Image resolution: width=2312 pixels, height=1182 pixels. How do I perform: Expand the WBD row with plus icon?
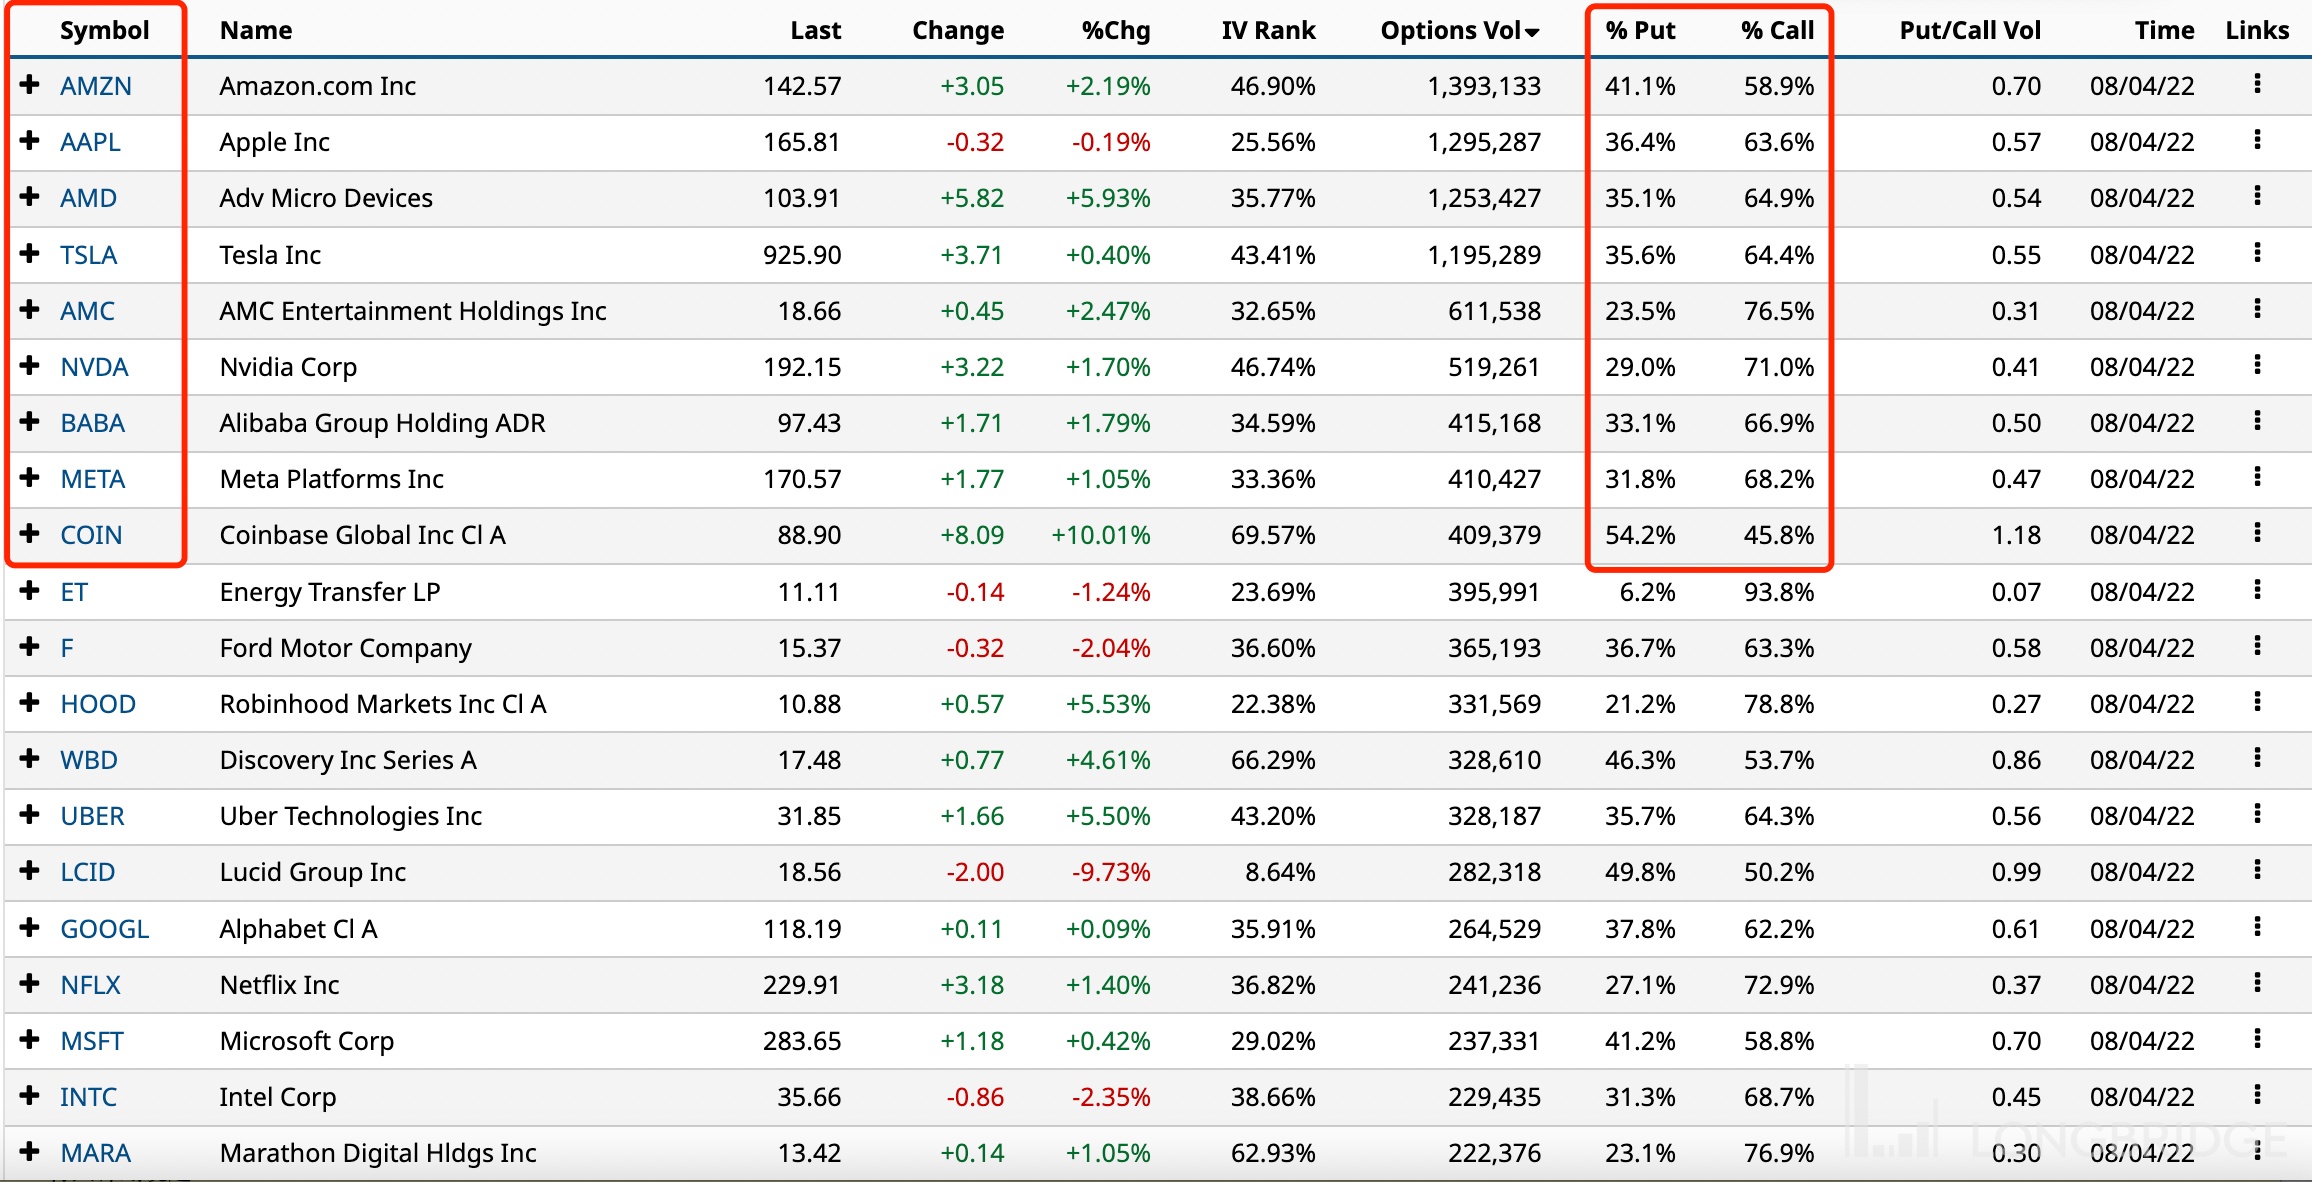(30, 758)
